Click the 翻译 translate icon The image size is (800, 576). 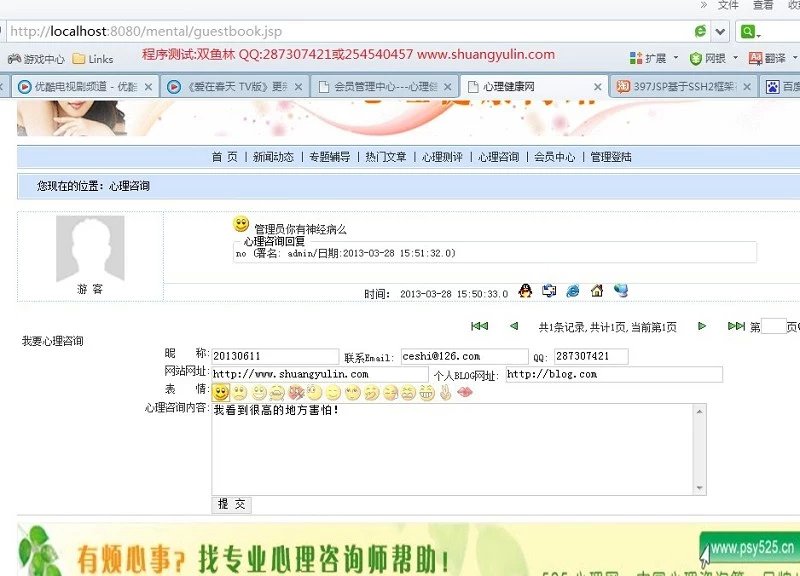(756, 58)
